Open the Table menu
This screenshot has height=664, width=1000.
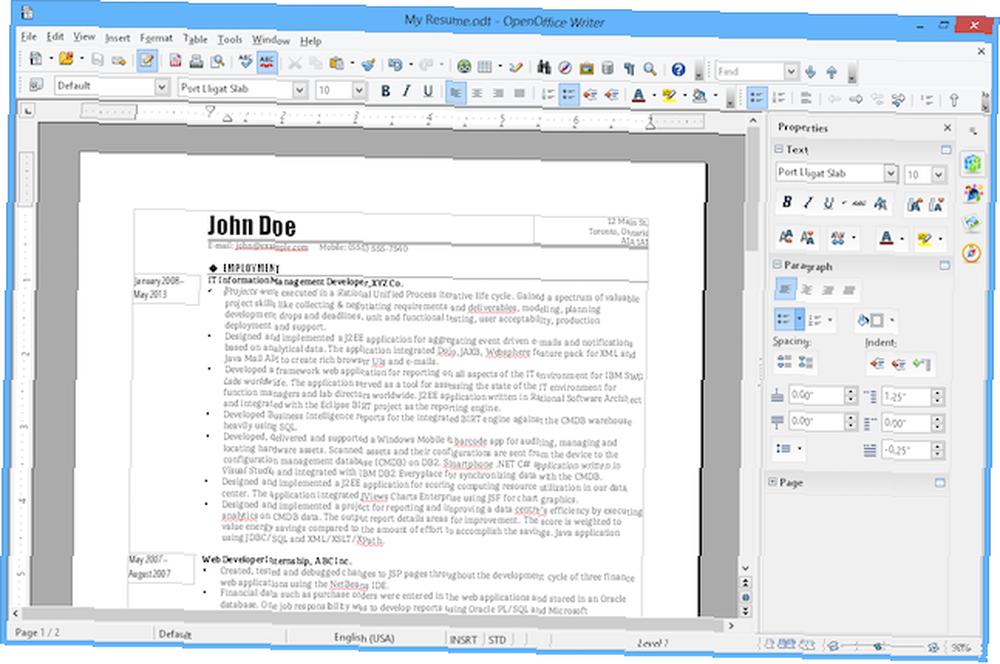(195, 40)
